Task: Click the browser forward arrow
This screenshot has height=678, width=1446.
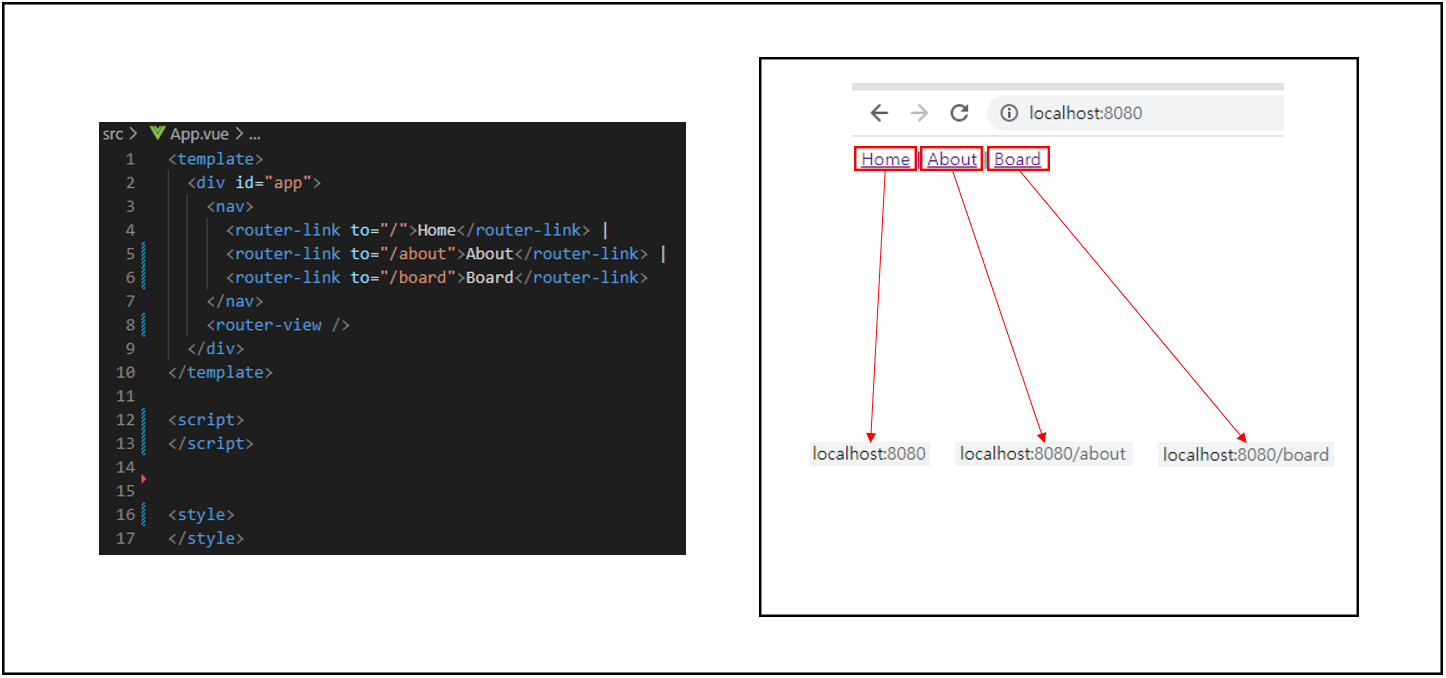Action: pos(919,113)
